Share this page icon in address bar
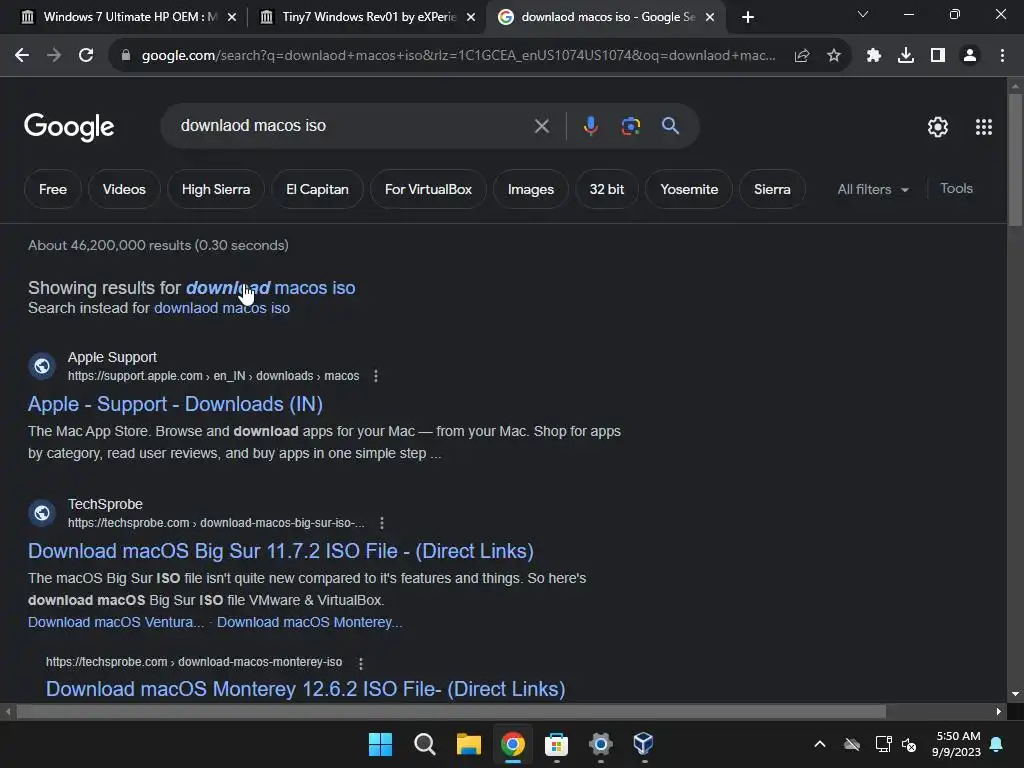Image resolution: width=1024 pixels, height=768 pixels. tap(802, 56)
